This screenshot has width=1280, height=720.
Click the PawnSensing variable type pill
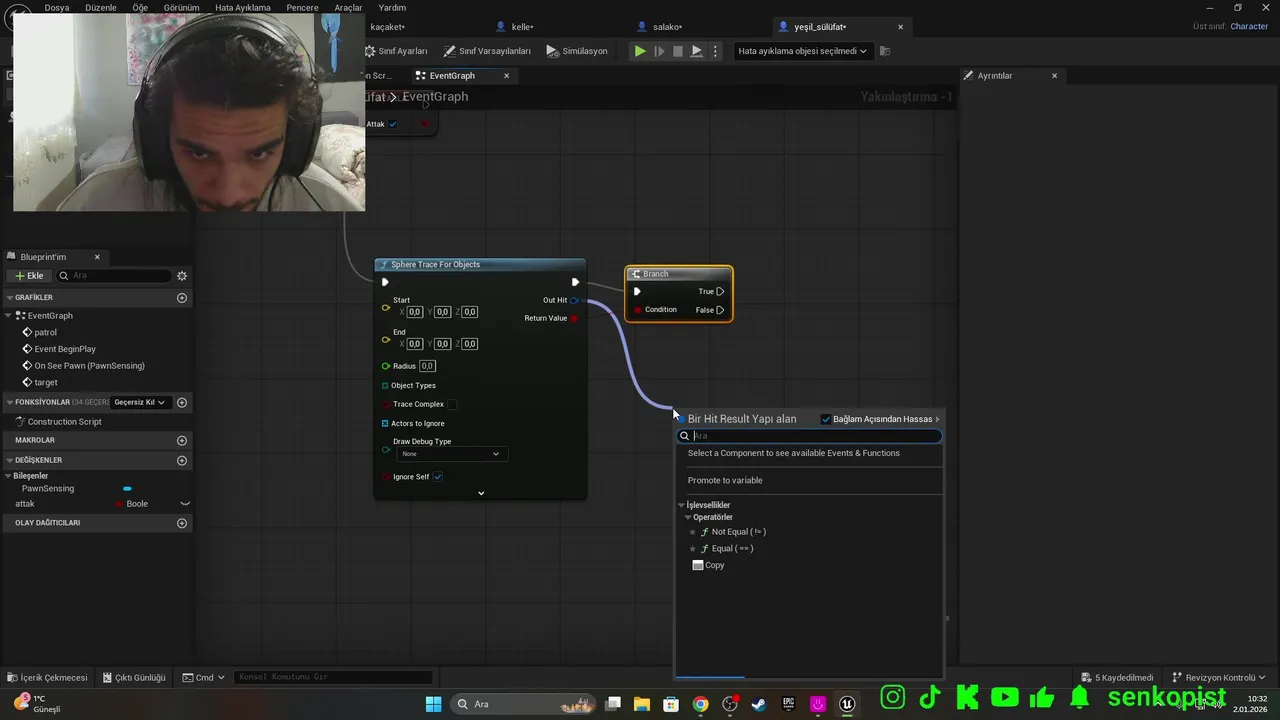coord(127,489)
